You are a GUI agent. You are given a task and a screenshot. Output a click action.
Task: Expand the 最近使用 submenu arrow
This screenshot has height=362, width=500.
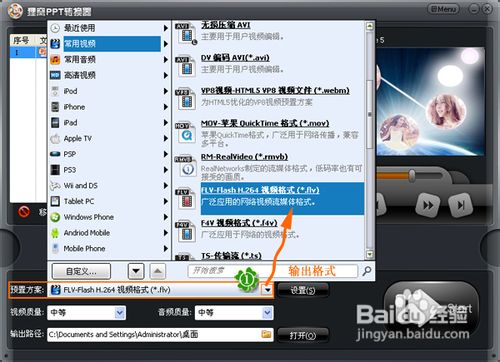[x=165, y=28]
